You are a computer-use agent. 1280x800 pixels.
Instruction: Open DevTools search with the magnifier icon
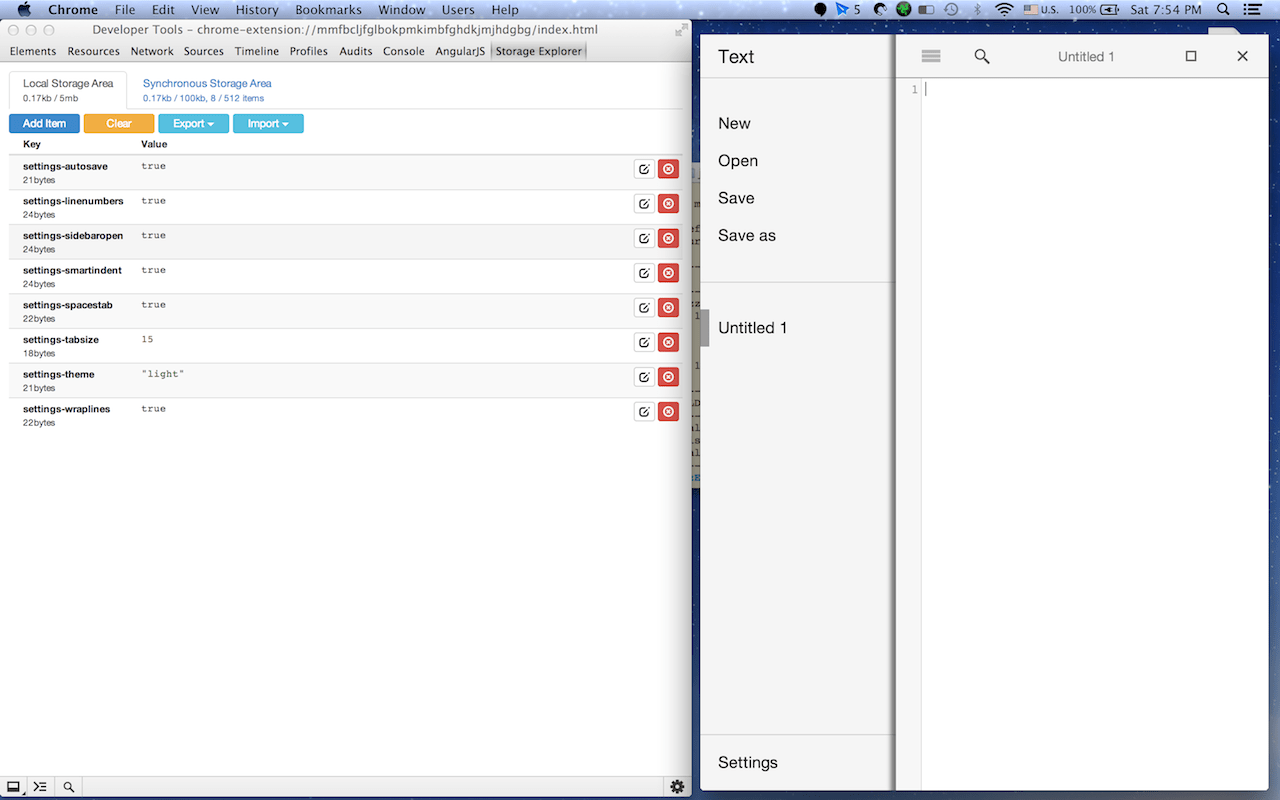click(68, 786)
